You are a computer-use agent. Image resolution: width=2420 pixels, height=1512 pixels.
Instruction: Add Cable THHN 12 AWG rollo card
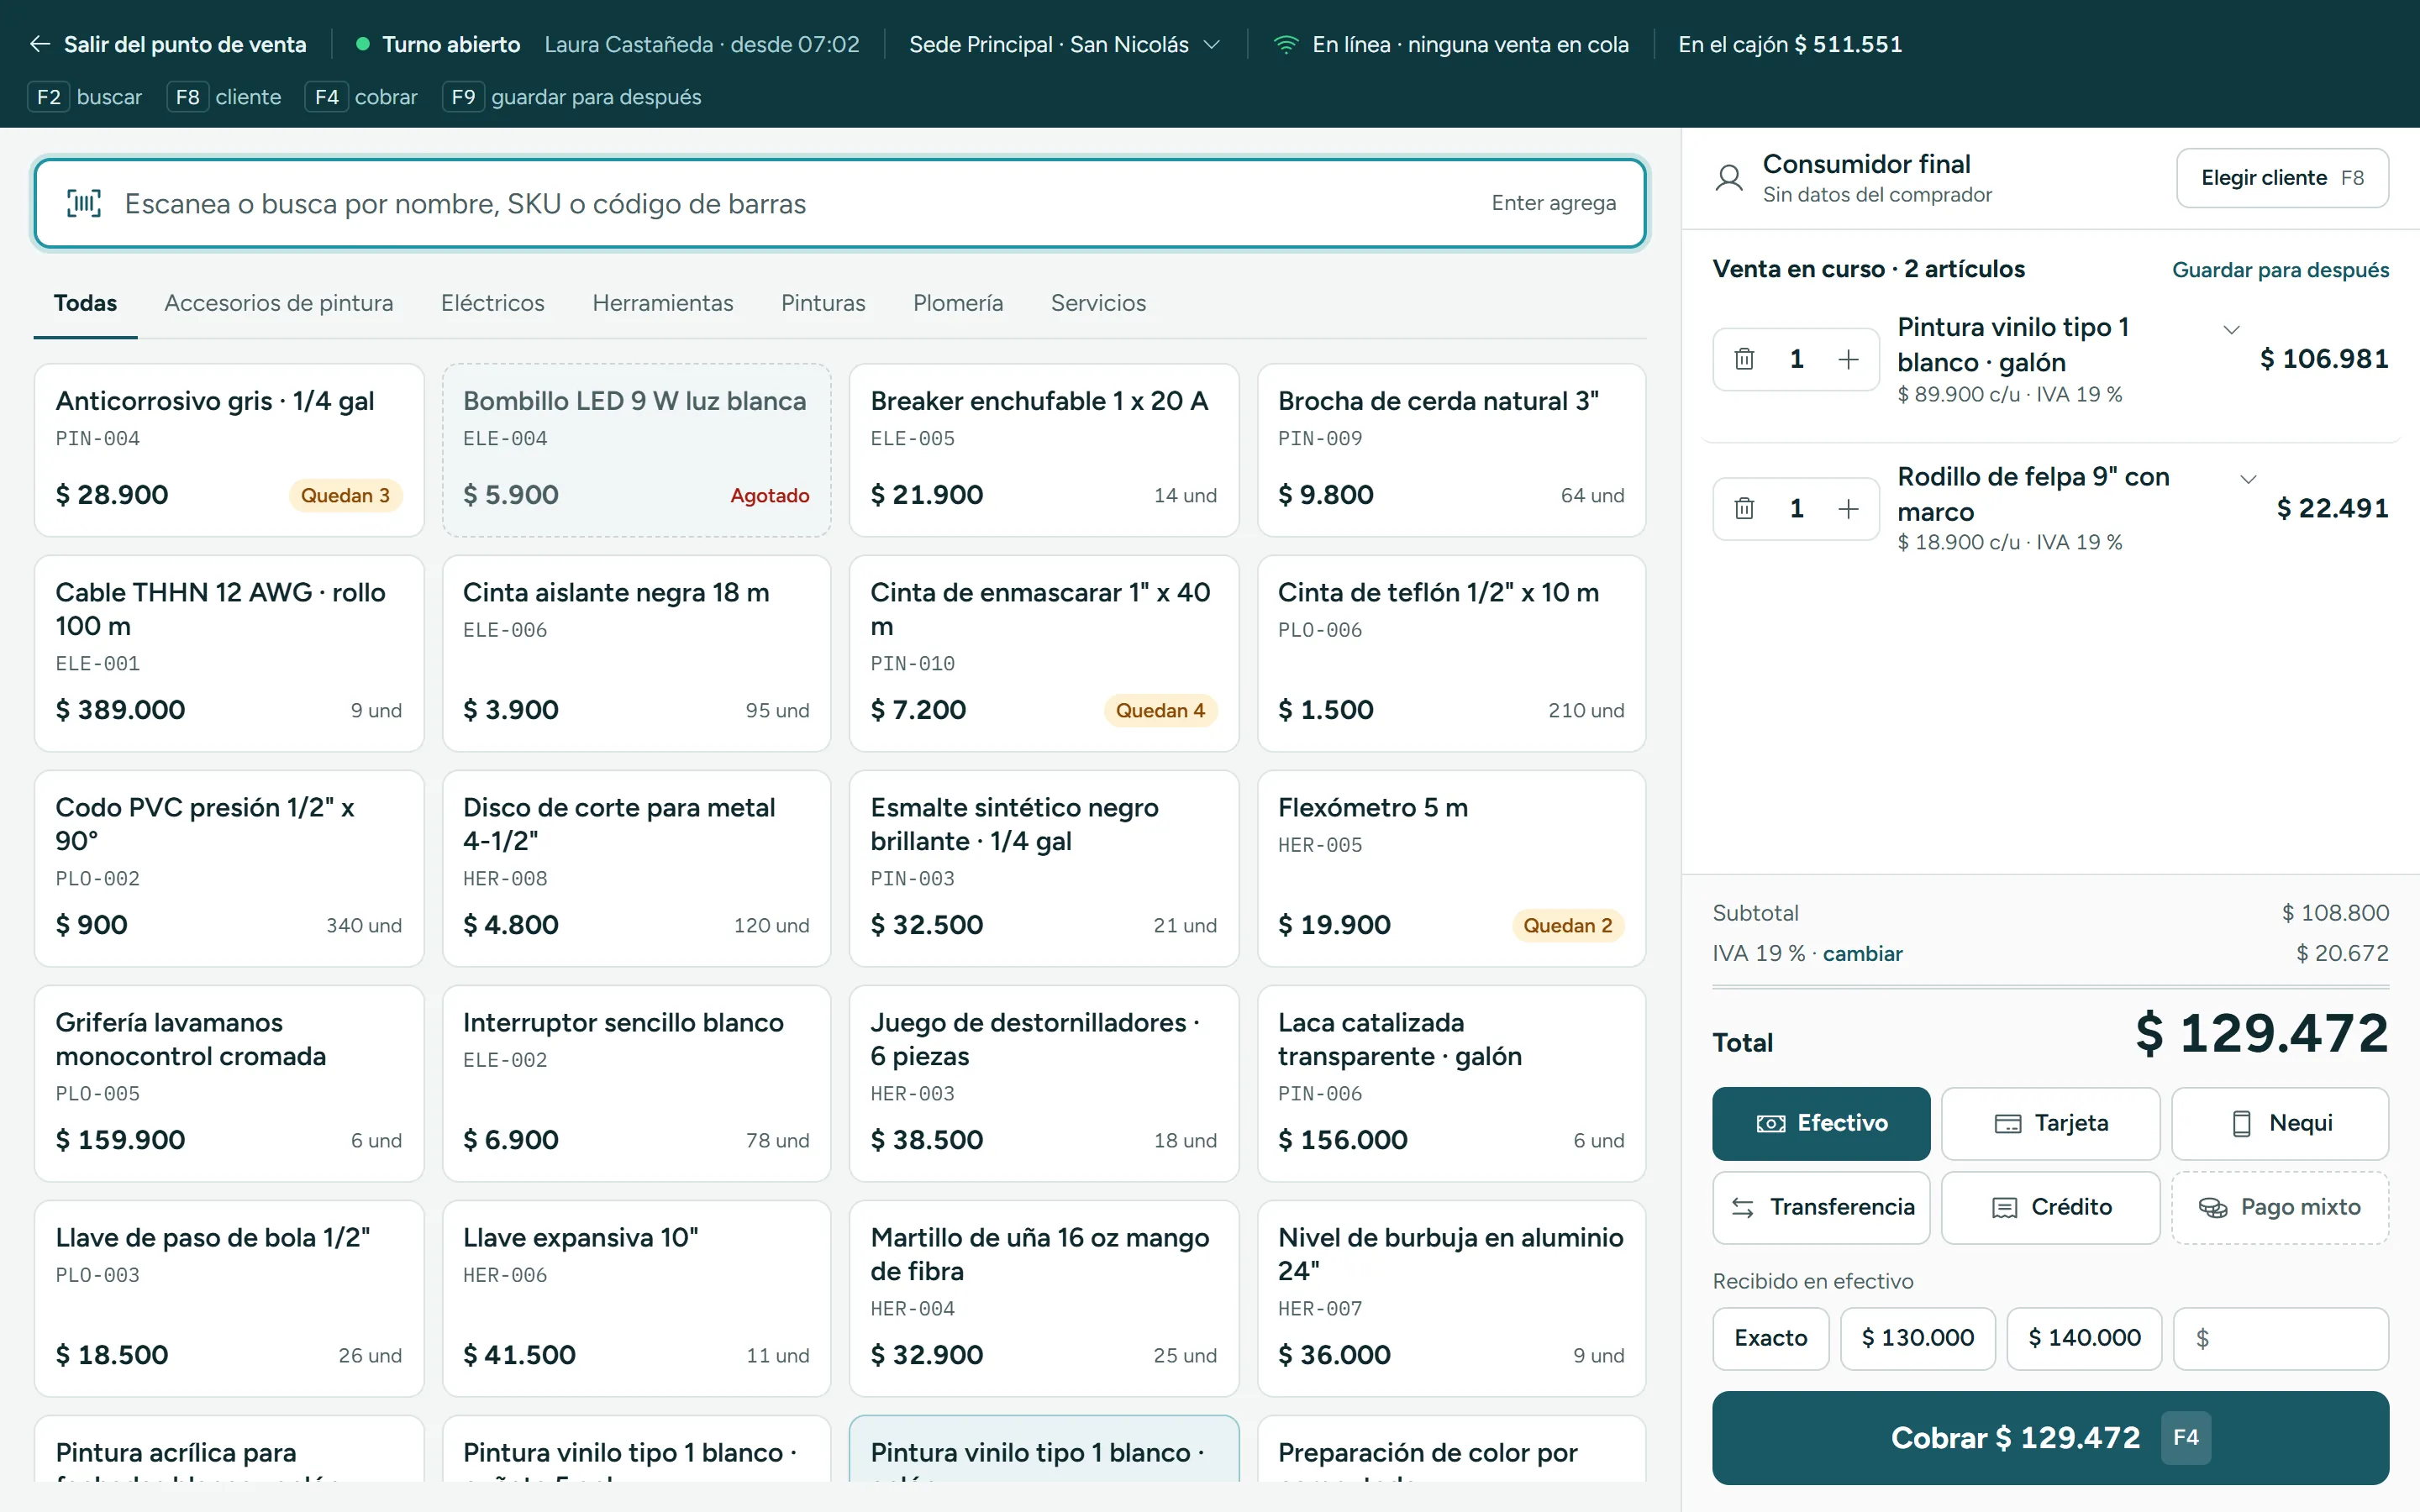pyautogui.click(x=229, y=653)
